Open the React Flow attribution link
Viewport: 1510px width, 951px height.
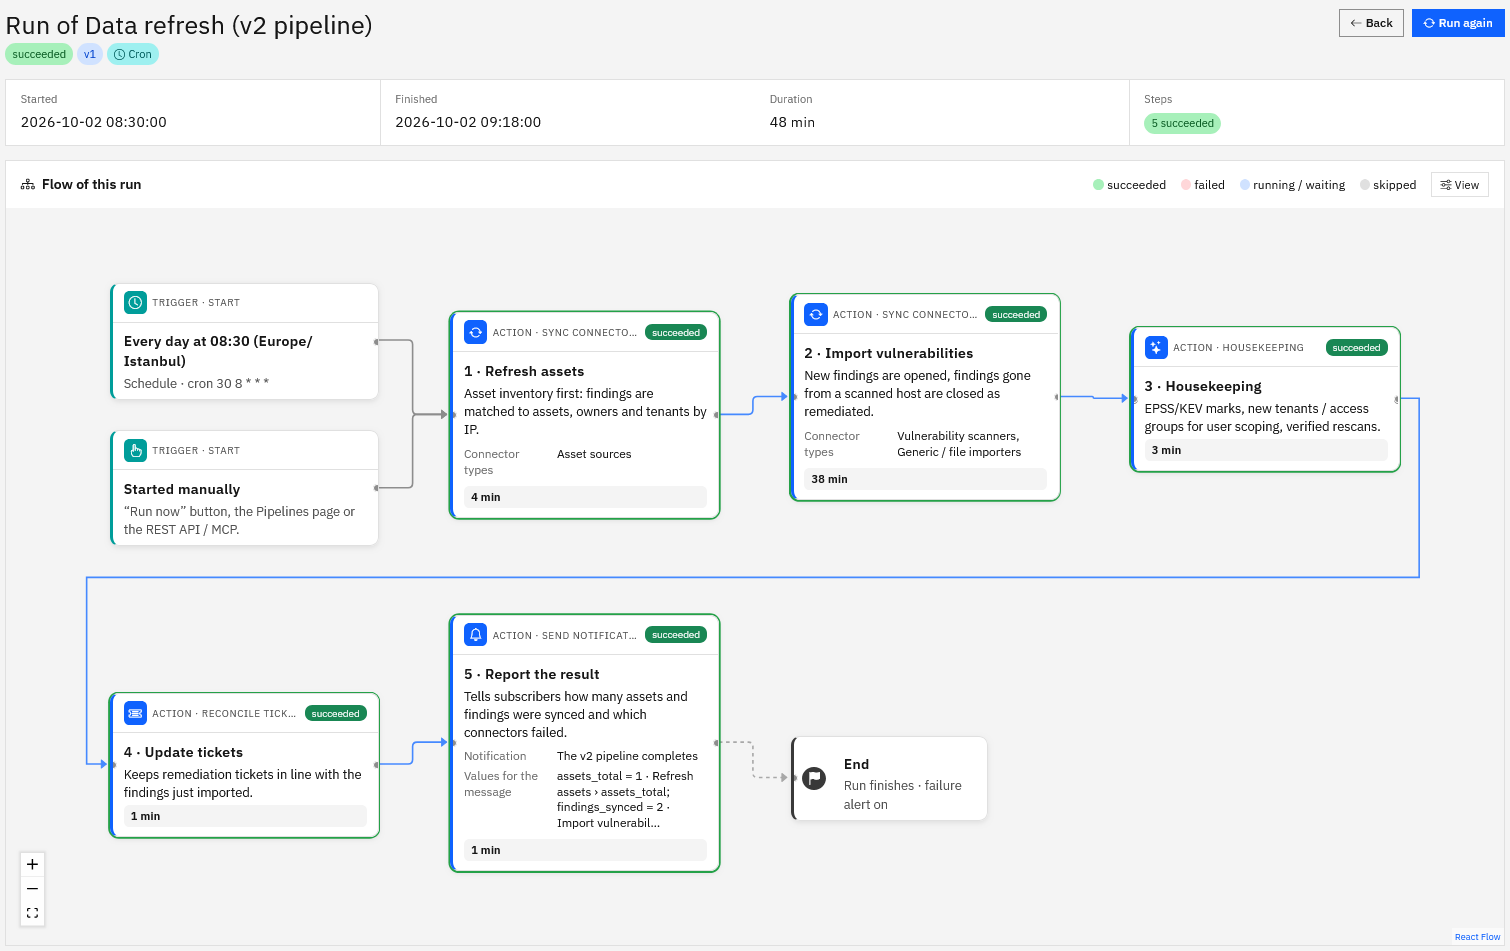click(1477, 937)
